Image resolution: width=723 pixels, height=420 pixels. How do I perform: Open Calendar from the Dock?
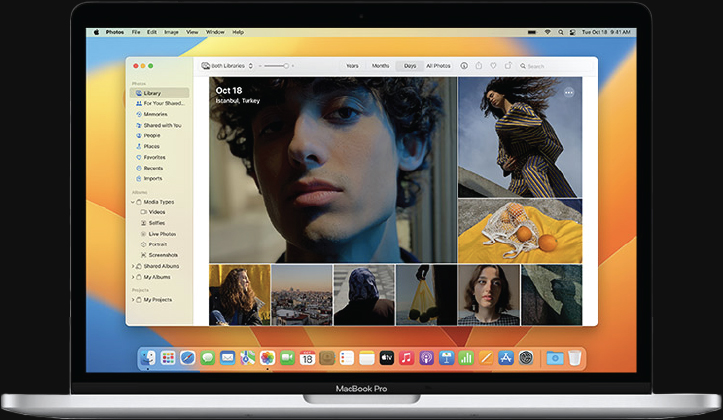click(x=307, y=358)
